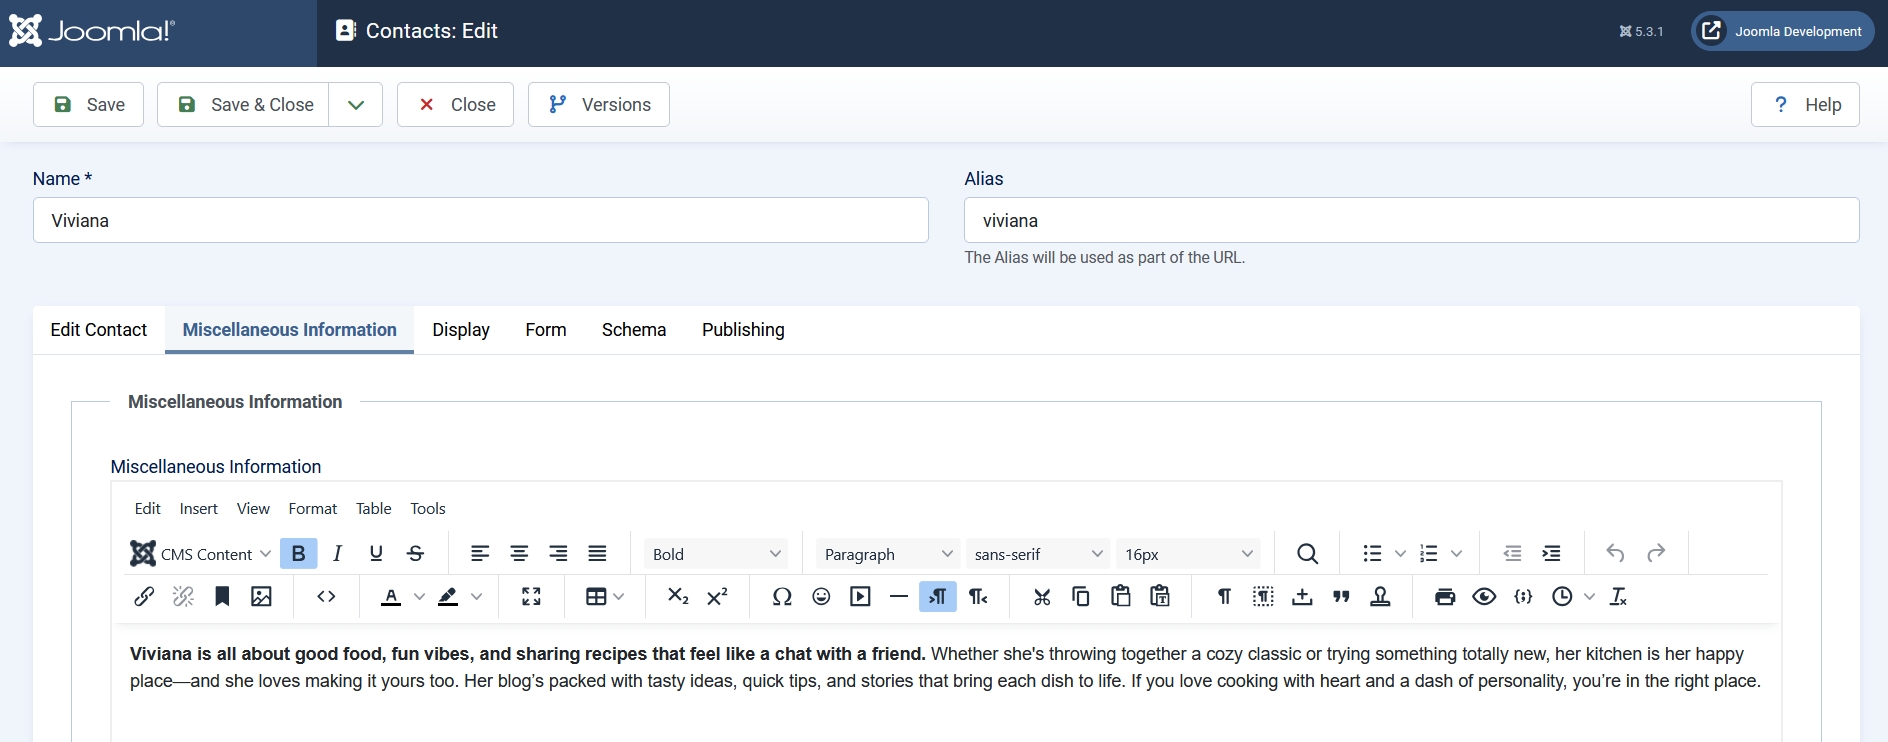
Task: Click the Save button
Action: 89,104
